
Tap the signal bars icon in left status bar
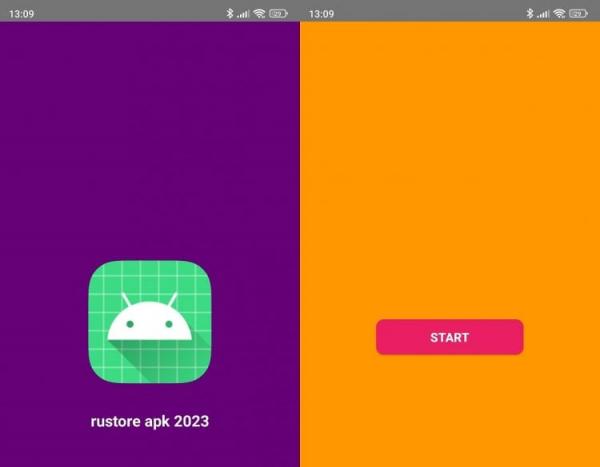pos(243,14)
